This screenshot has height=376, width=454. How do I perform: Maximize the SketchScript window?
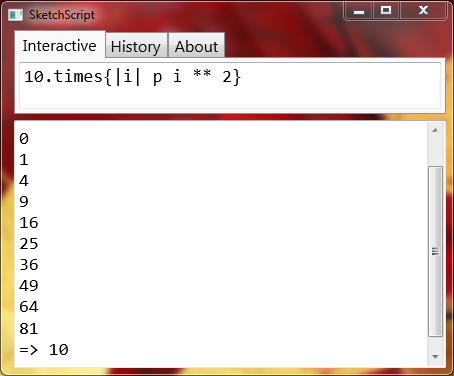[x=386, y=11]
